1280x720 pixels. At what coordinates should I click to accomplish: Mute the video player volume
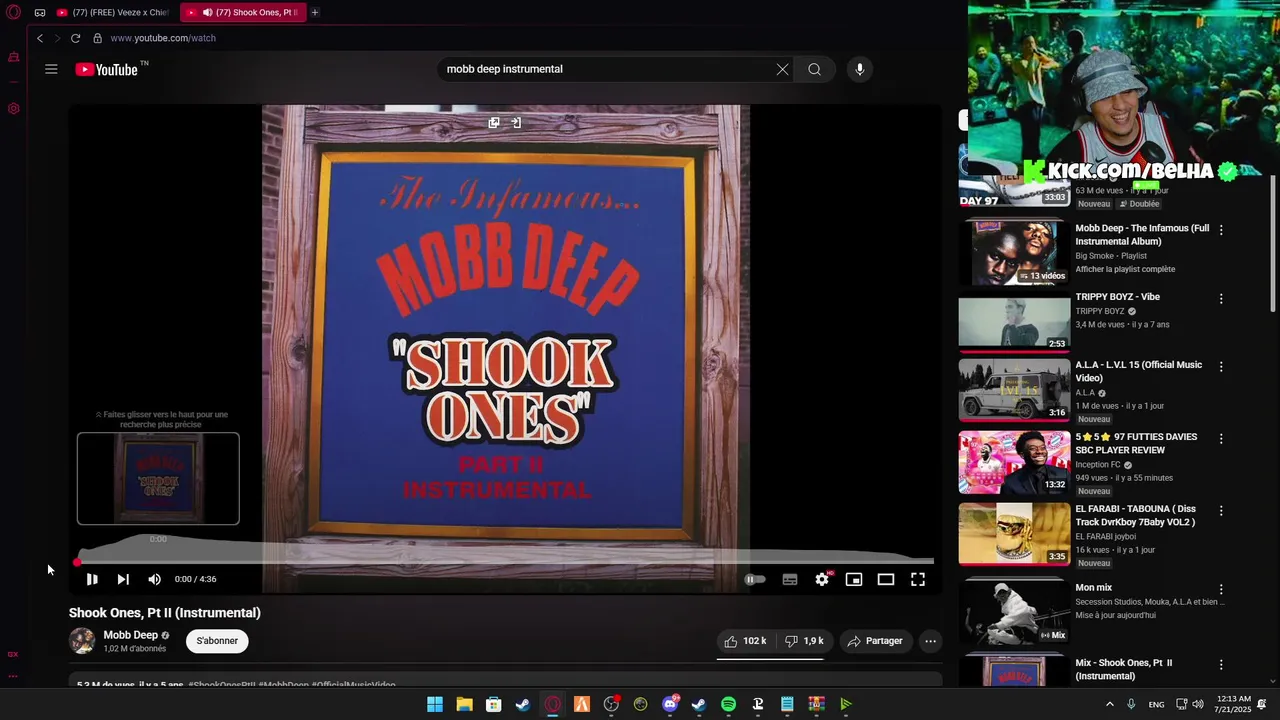154,579
